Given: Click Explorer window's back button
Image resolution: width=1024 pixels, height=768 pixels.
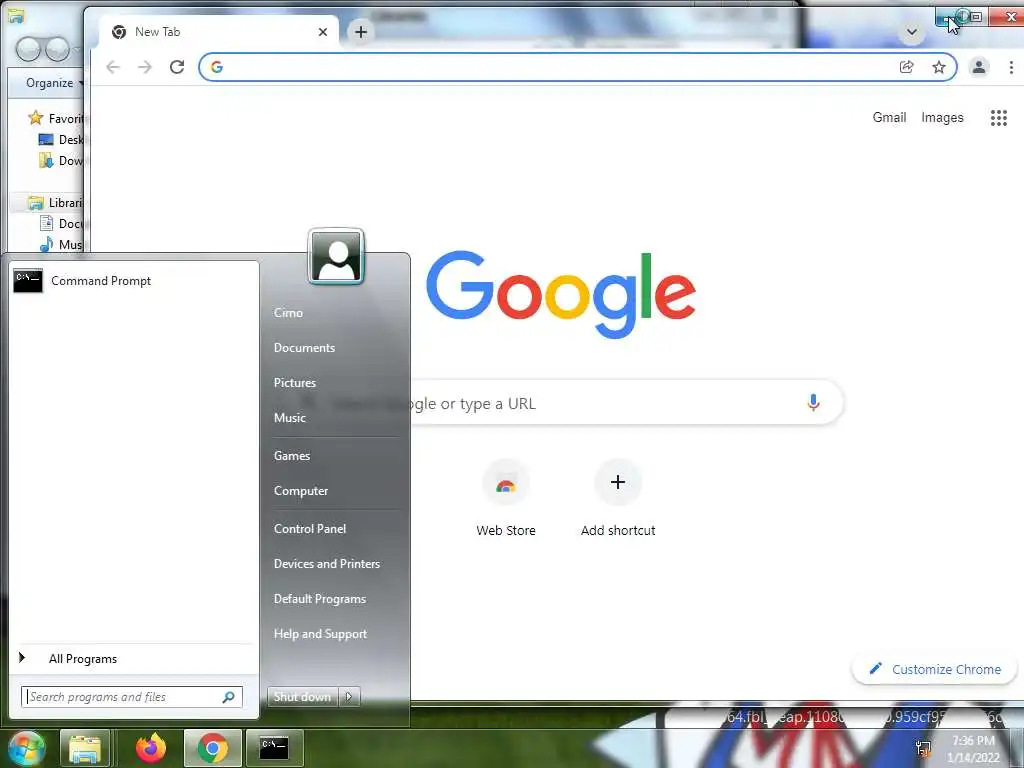Looking at the screenshot, I should (28, 49).
